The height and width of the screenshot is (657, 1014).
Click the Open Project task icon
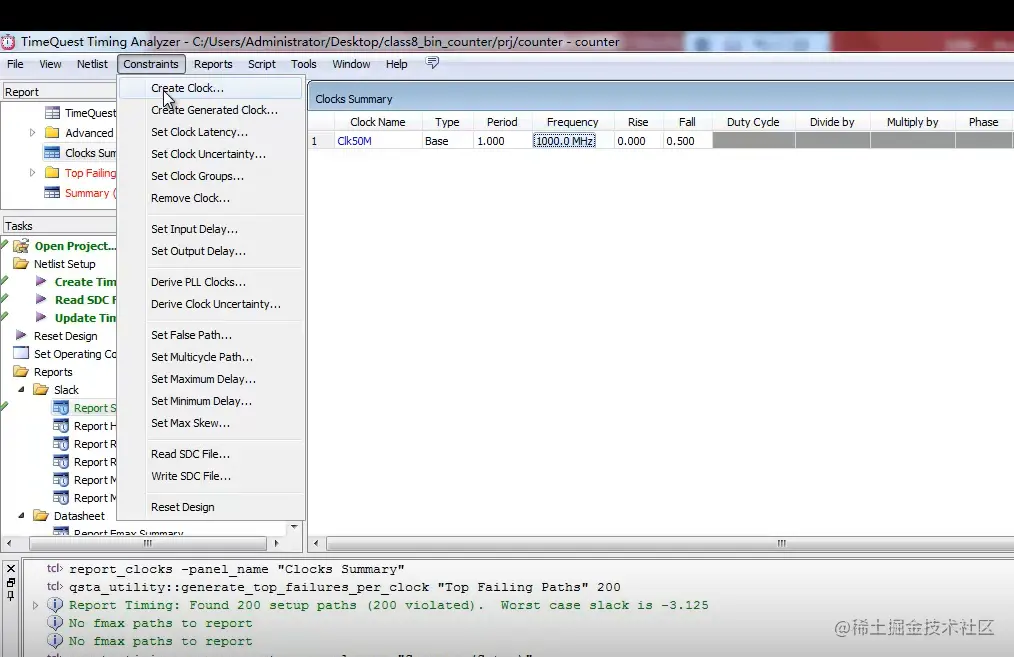click(21, 246)
